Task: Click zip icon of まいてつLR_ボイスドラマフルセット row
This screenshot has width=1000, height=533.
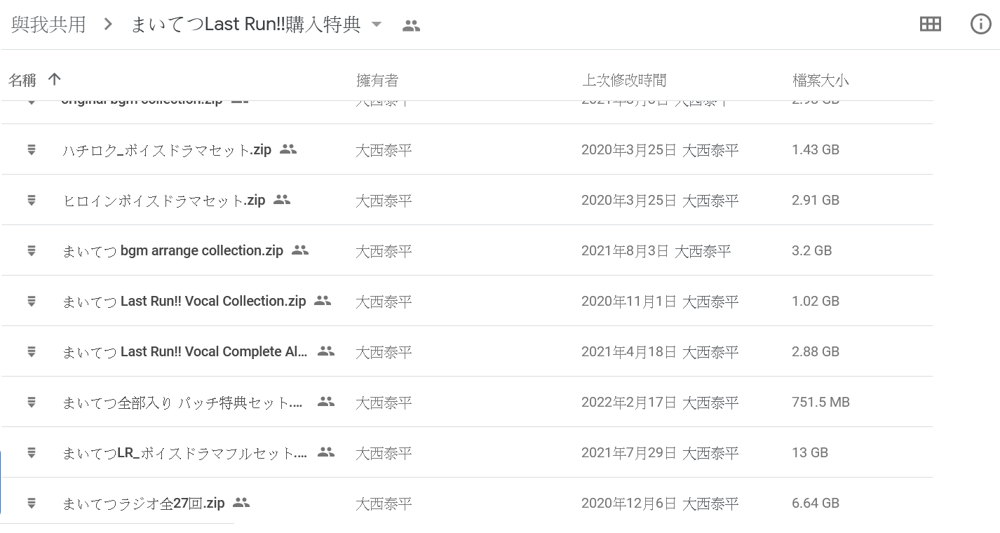Action: coord(32,453)
